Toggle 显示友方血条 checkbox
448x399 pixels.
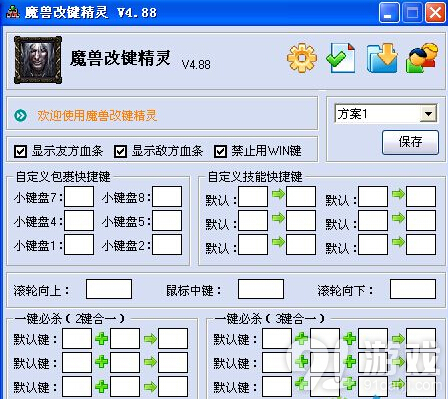click(20, 152)
